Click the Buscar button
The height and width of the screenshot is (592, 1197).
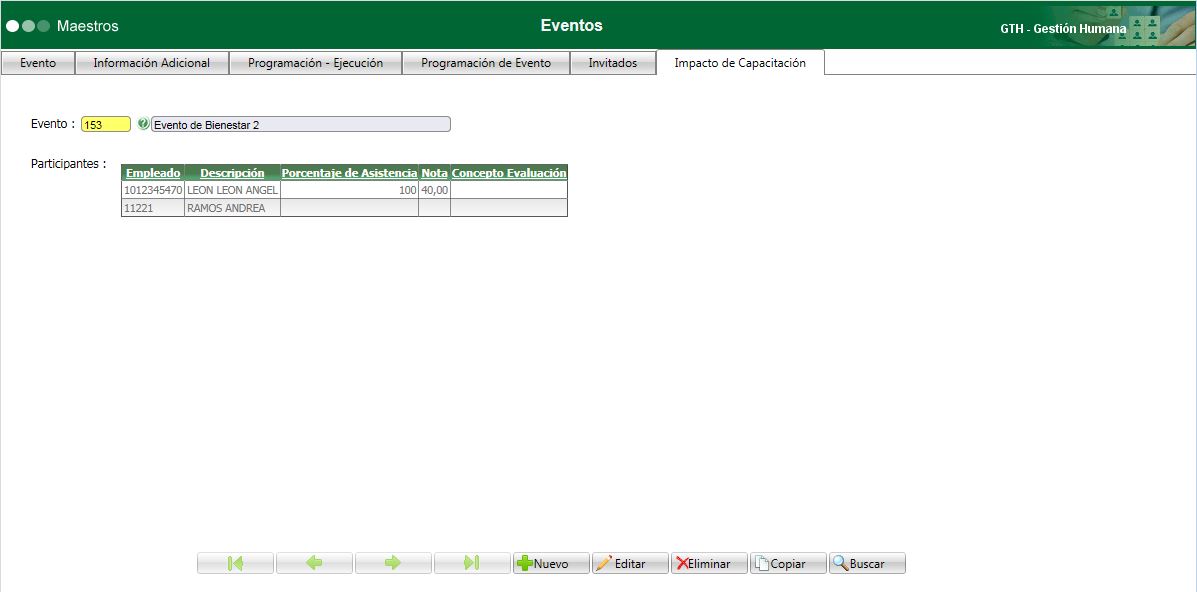pyautogui.click(x=867, y=564)
